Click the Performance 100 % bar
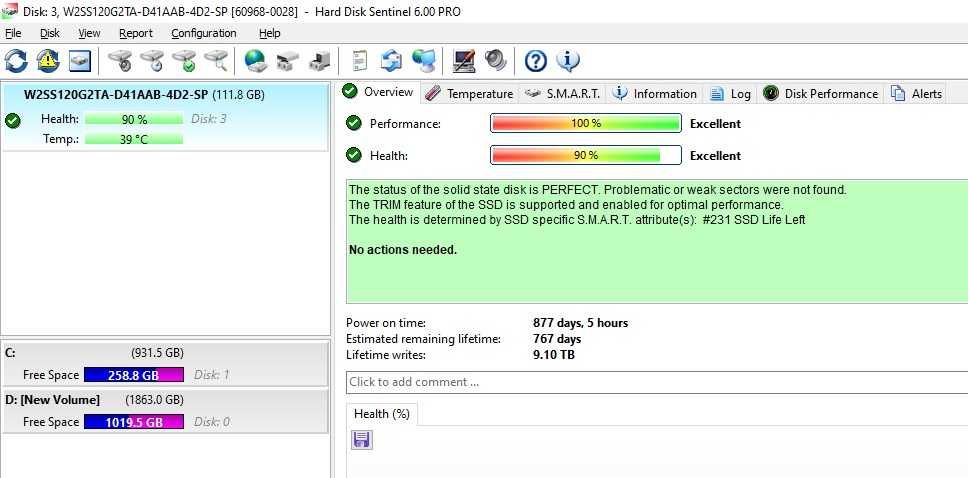The image size is (968, 478). point(586,124)
